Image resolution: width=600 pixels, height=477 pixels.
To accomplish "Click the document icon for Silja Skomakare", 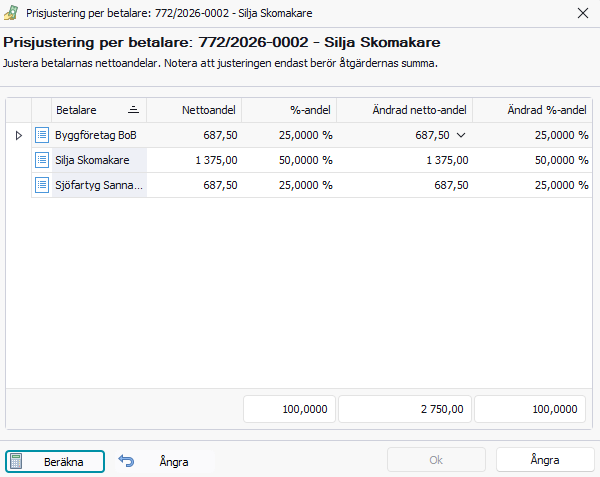I will (x=42, y=160).
